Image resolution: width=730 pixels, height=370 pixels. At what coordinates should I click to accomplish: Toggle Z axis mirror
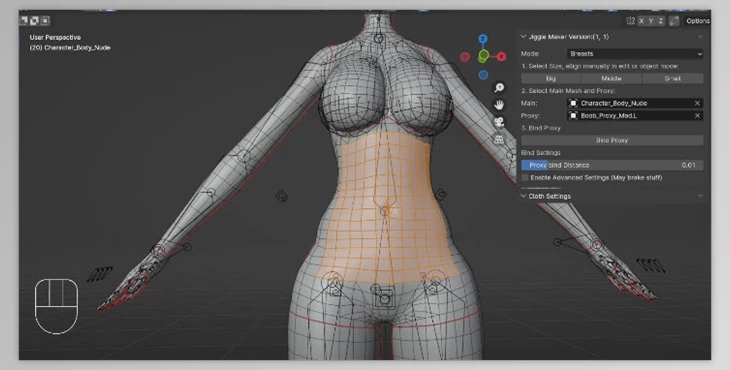pyautogui.click(x=660, y=21)
